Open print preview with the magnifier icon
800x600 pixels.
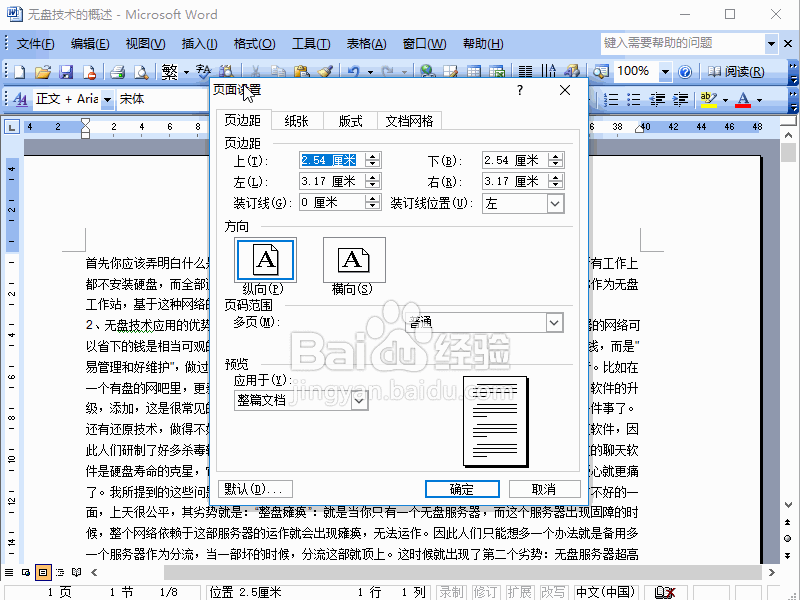[x=141, y=72]
